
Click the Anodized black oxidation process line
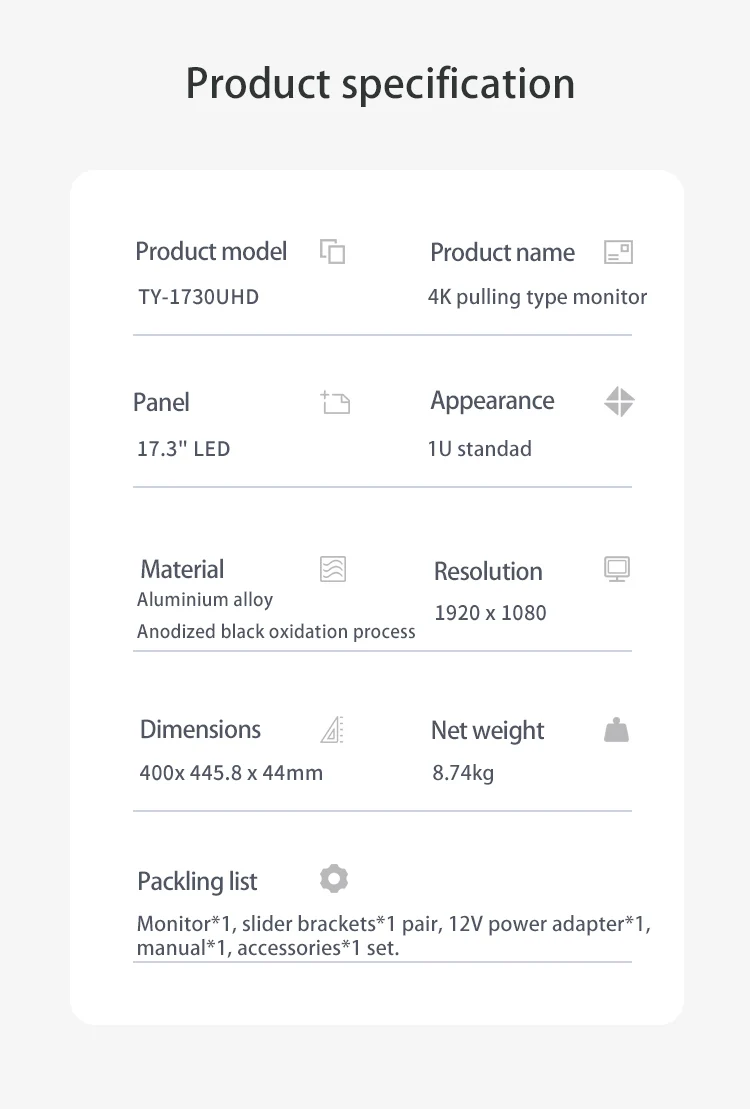coord(276,632)
